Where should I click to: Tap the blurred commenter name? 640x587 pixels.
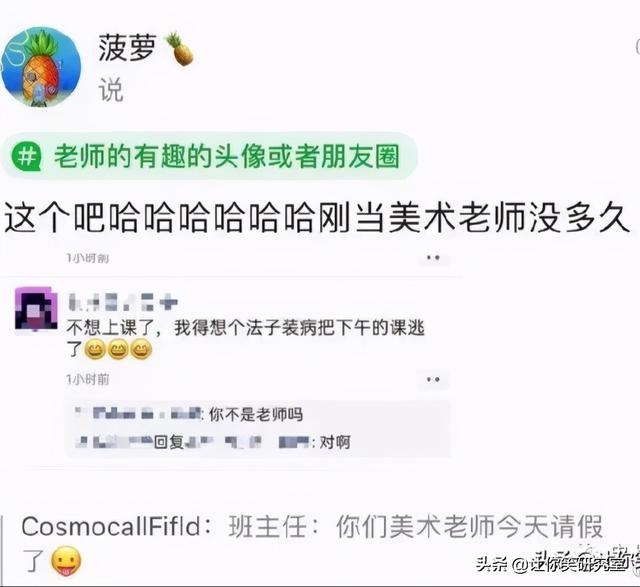[123, 302]
